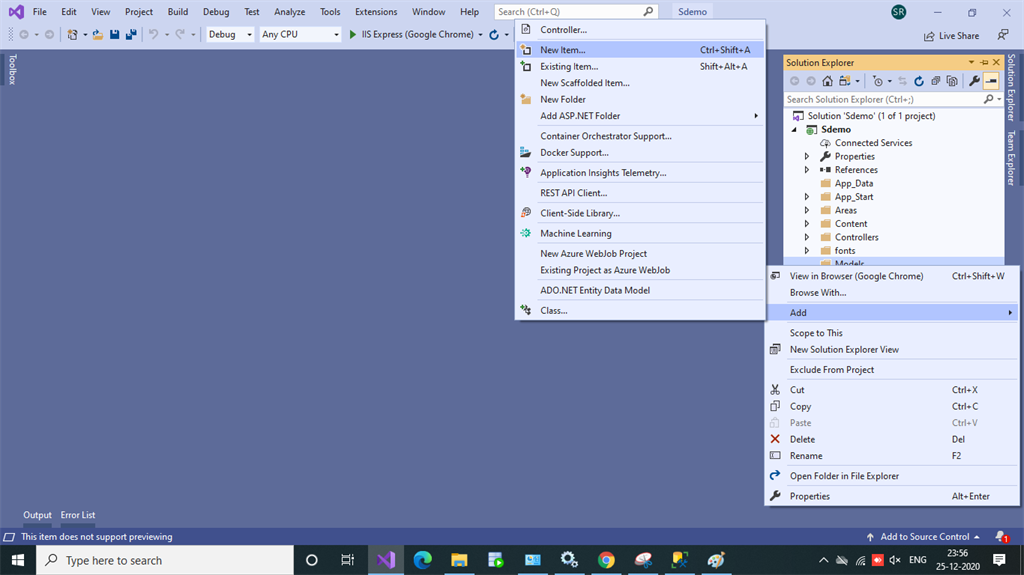Image resolution: width=1024 pixels, height=575 pixels.
Task: Select Controller... in the Add submenu
Action: (640, 29)
